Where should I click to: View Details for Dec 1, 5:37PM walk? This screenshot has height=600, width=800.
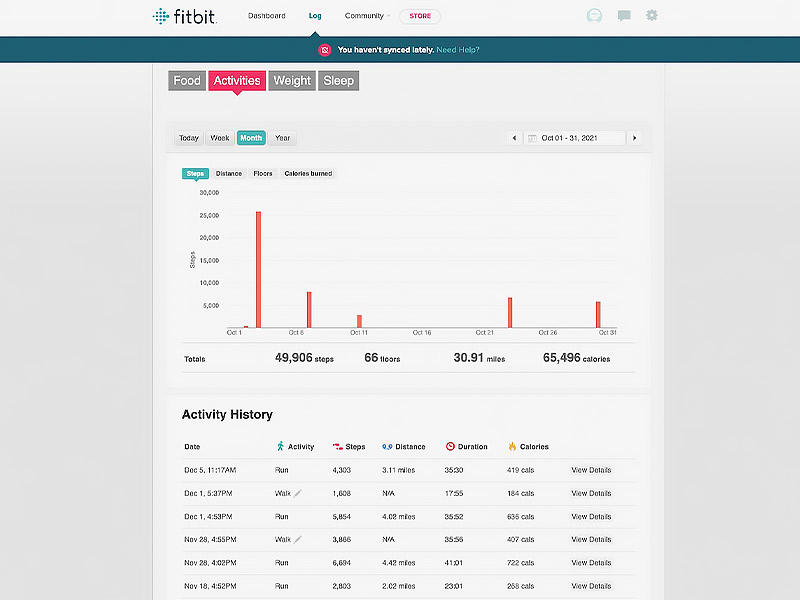click(591, 493)
